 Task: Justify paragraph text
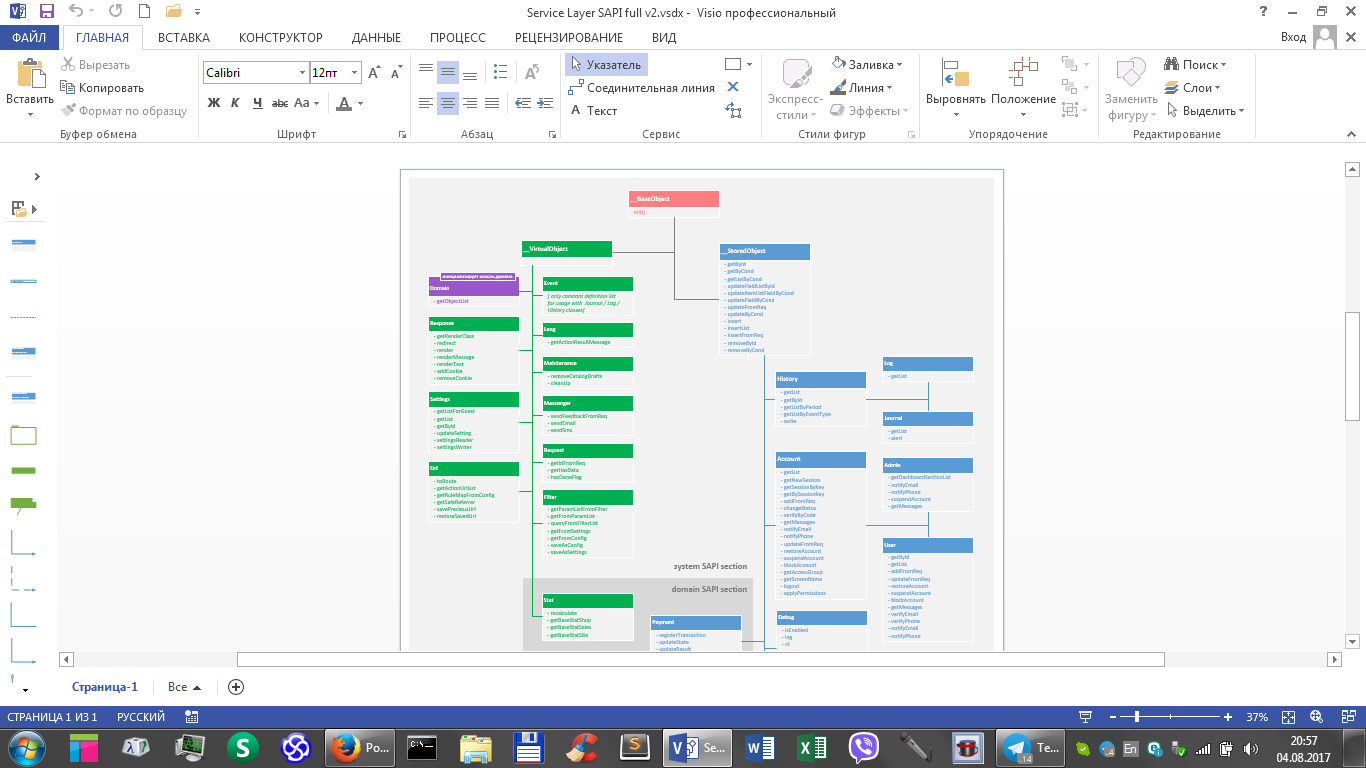(x=492, y=102)
